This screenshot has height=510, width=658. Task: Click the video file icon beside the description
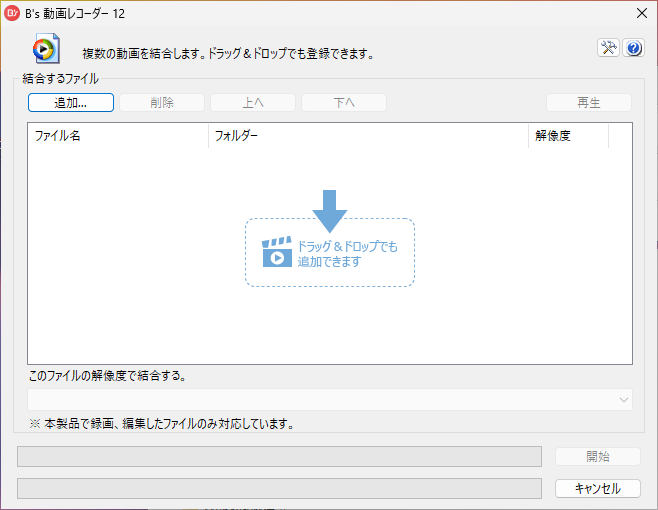pos(46,50)
